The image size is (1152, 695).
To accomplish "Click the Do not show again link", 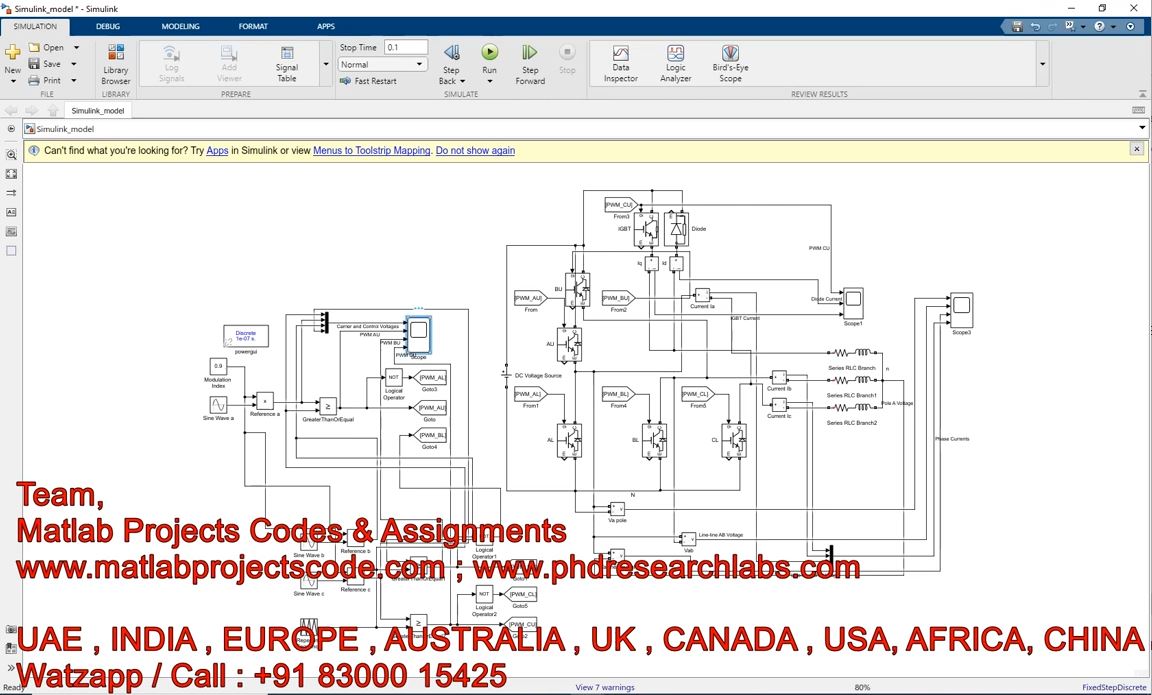I will tap(475, 150).
